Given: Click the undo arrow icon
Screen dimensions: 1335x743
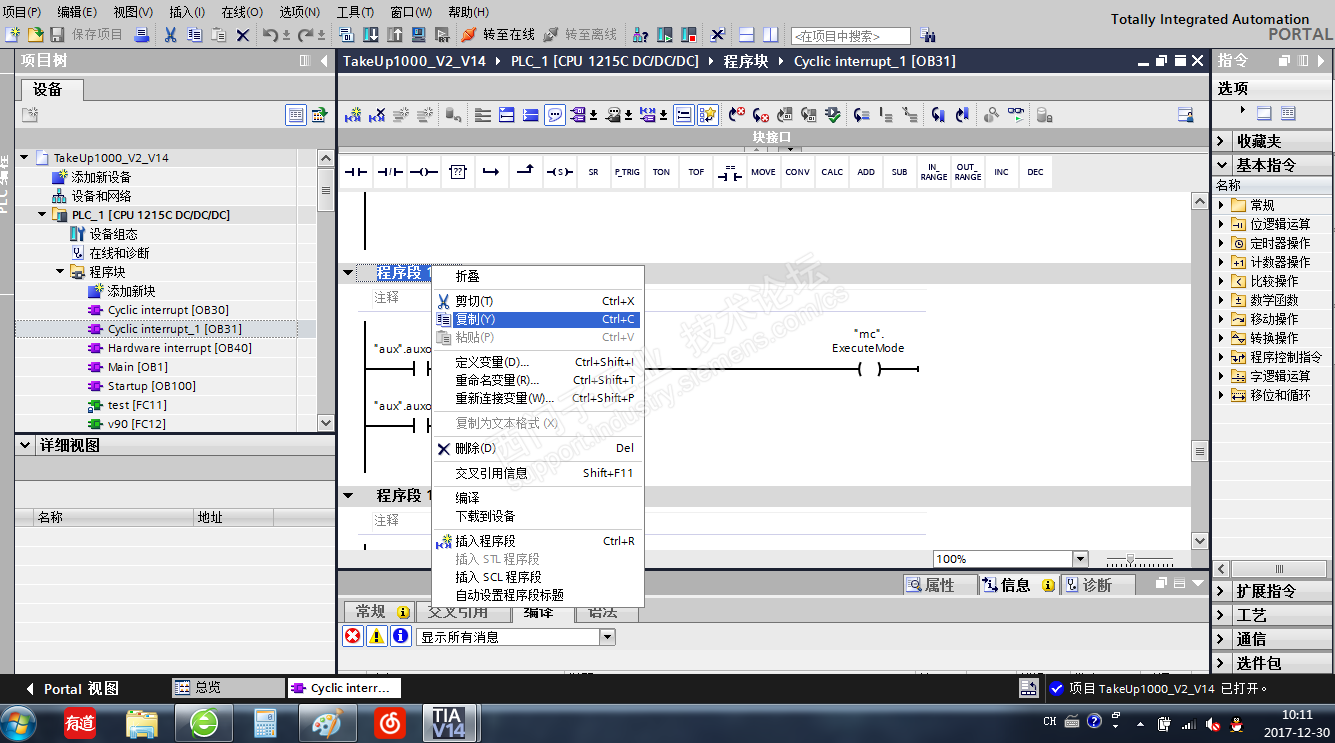Looking at the screenshot, I should point(270,35).
